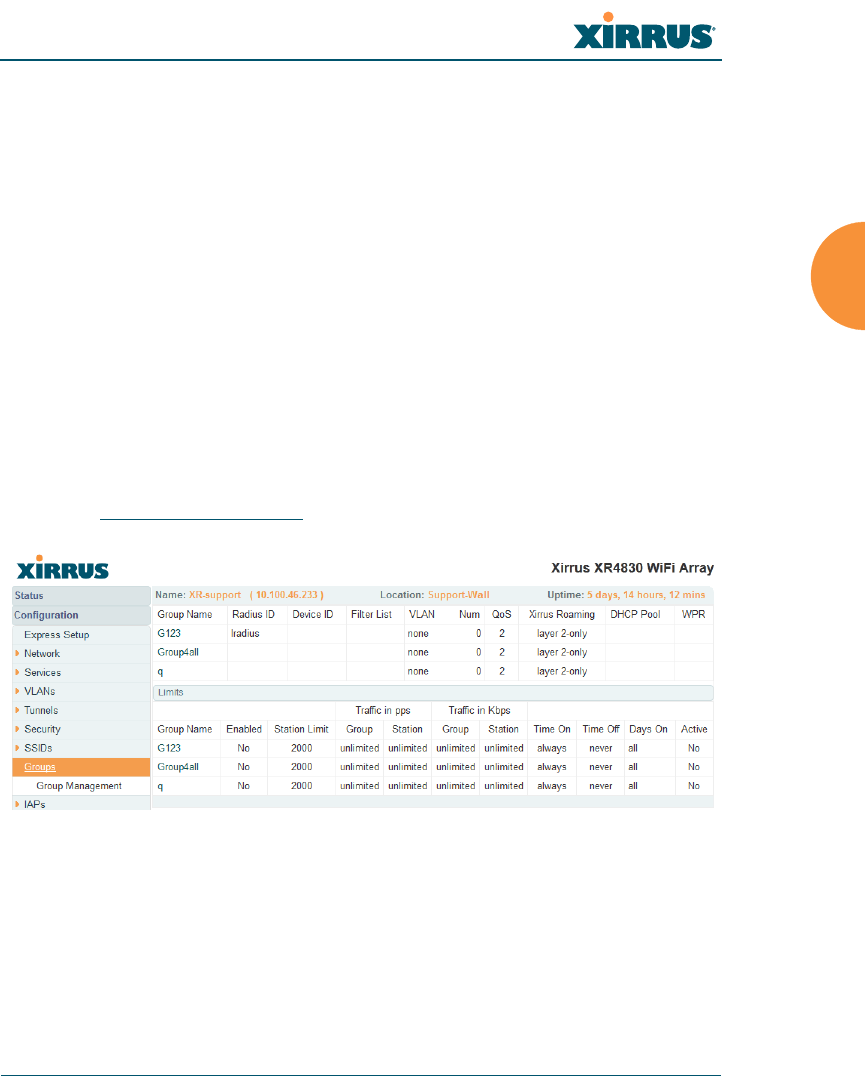The width and height of the screenshot is (865, 1076).
Task: Expand the Services arrow in sidebar
Action: [17, 672]
